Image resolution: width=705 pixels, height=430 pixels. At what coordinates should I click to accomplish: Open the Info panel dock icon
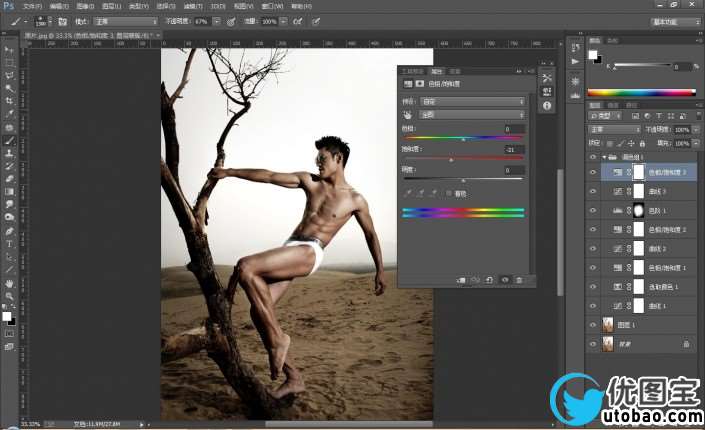coord(547,106)
